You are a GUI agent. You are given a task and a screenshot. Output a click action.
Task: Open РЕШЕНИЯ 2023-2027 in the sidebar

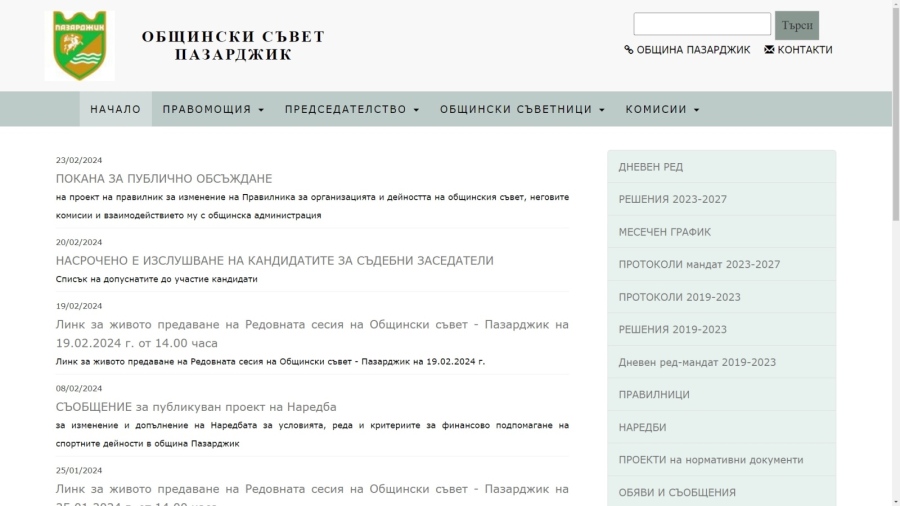[x=721, y=199]
